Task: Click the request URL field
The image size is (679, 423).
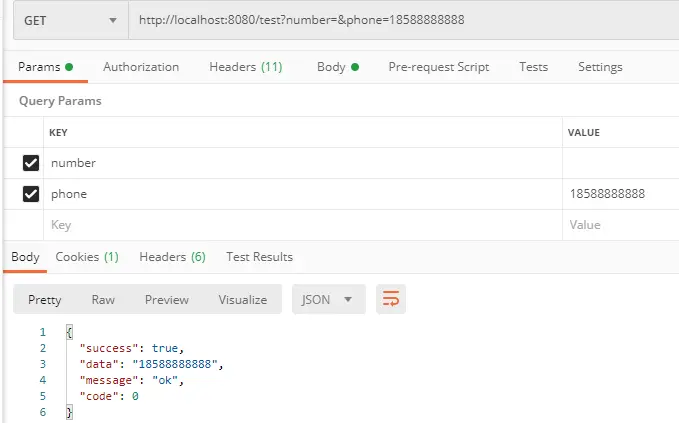Action: point(404,20)
